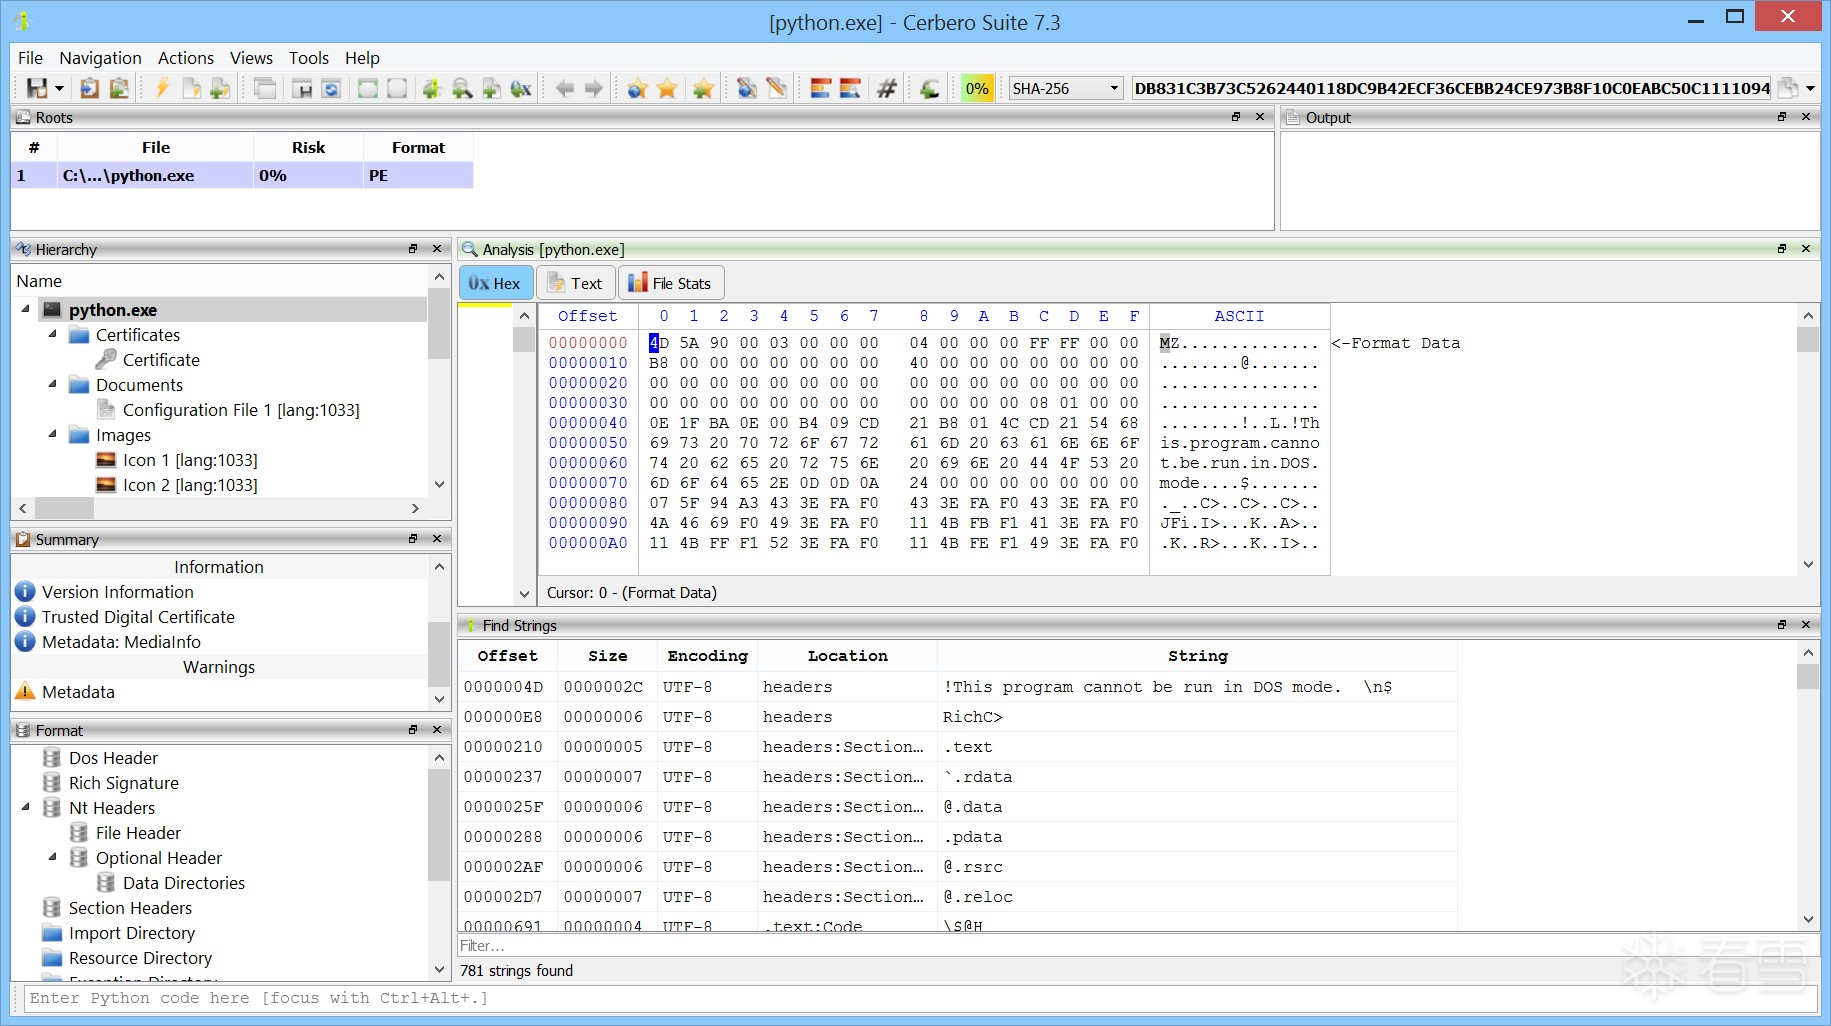The width and height of the screenshot is (1831, 1026).
Task: Open the Navigation menu
Action: [x=100, y=58]
